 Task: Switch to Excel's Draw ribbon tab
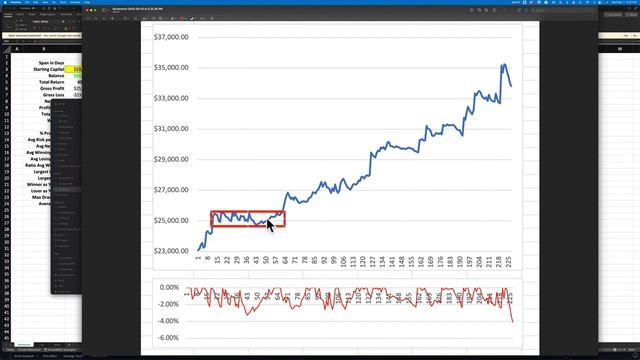click(x=32, y=14)
